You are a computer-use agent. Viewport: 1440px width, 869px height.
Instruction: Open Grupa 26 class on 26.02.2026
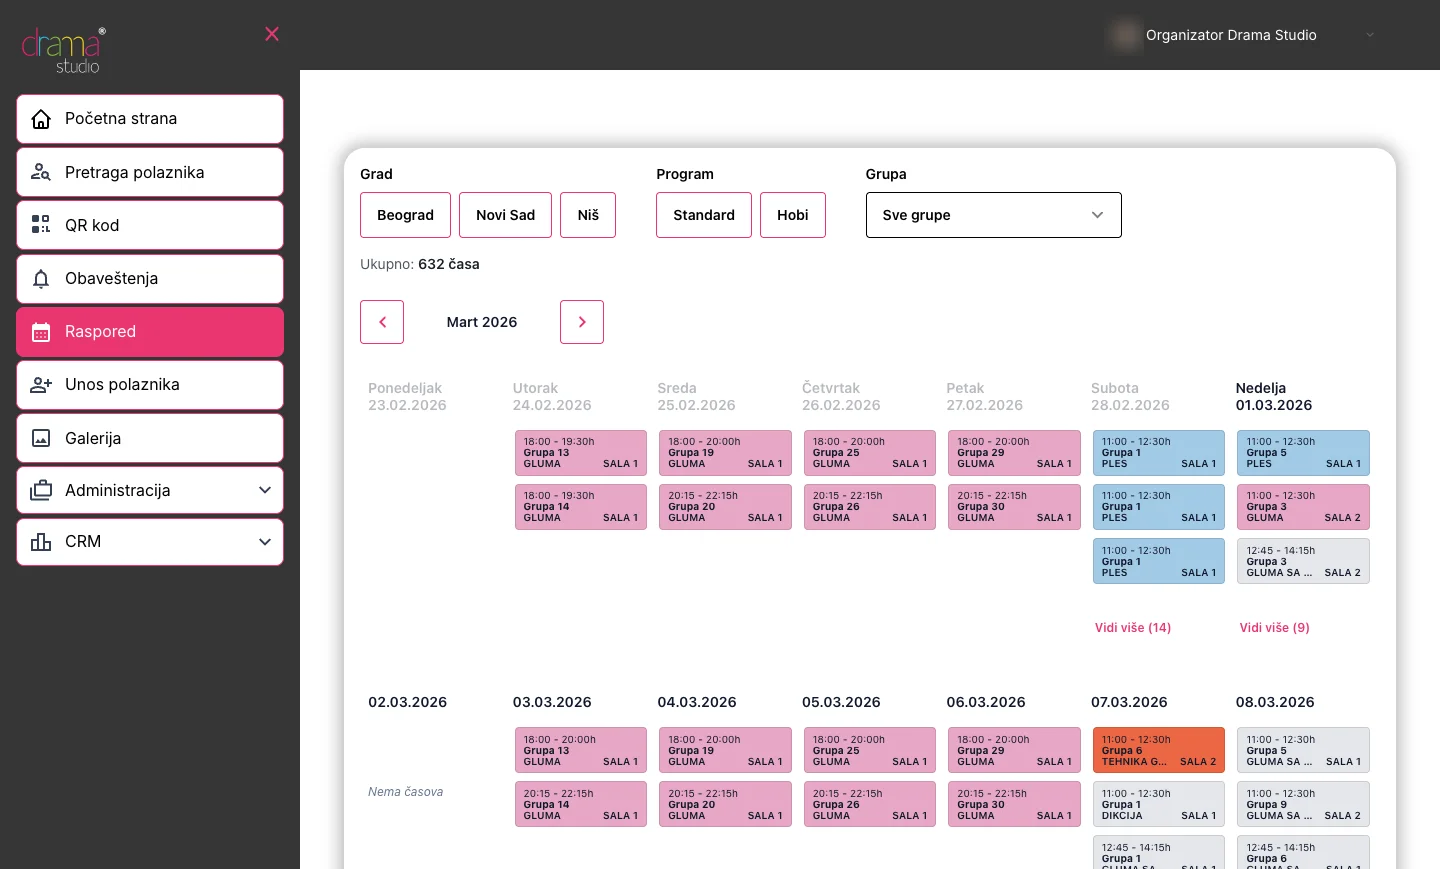click(870, 507)
